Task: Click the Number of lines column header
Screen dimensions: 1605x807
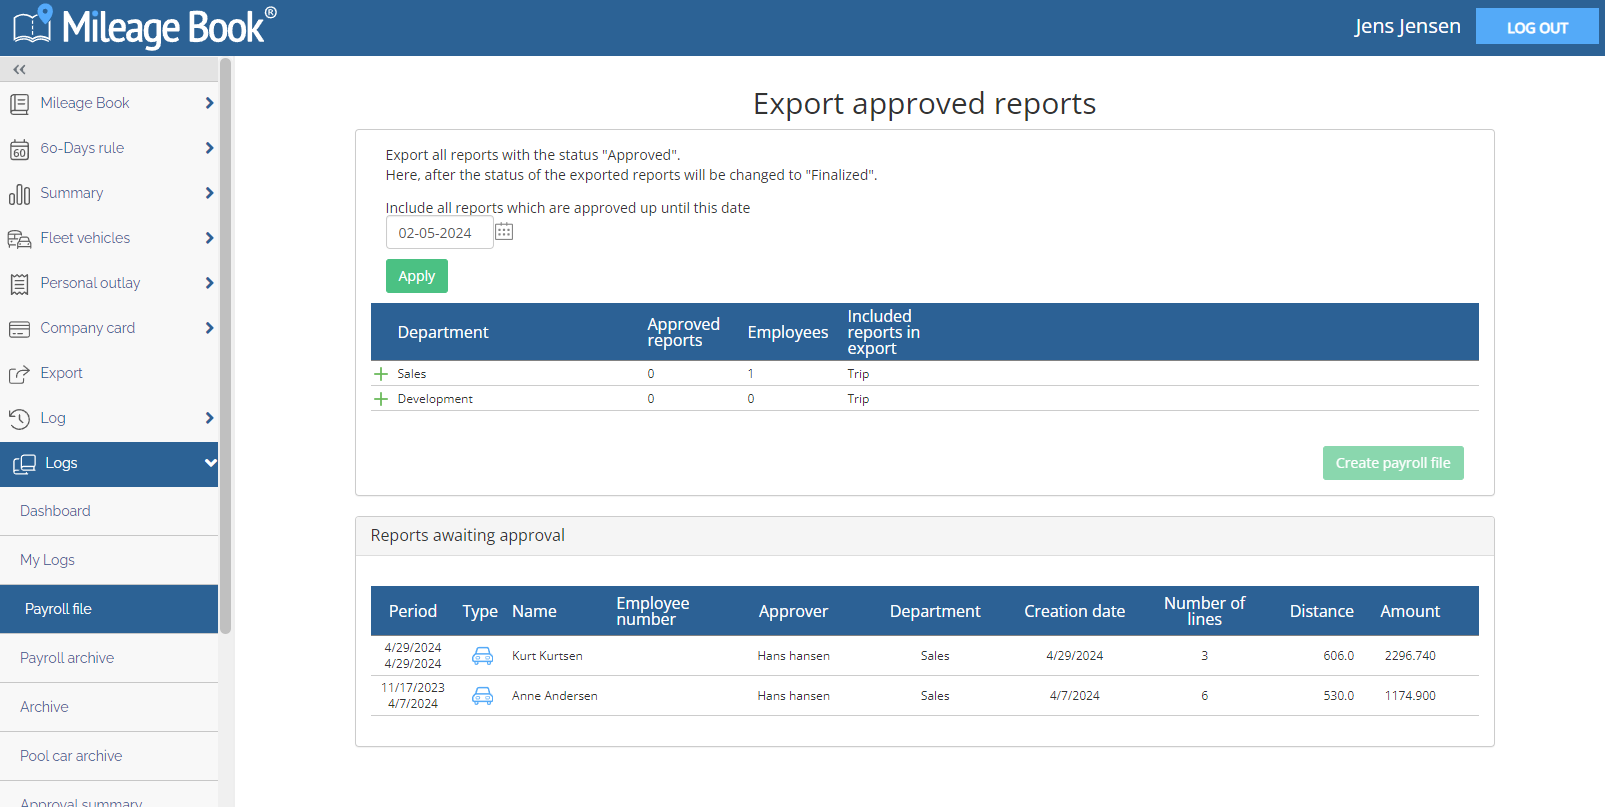Action: click(x=1204, y=611)
